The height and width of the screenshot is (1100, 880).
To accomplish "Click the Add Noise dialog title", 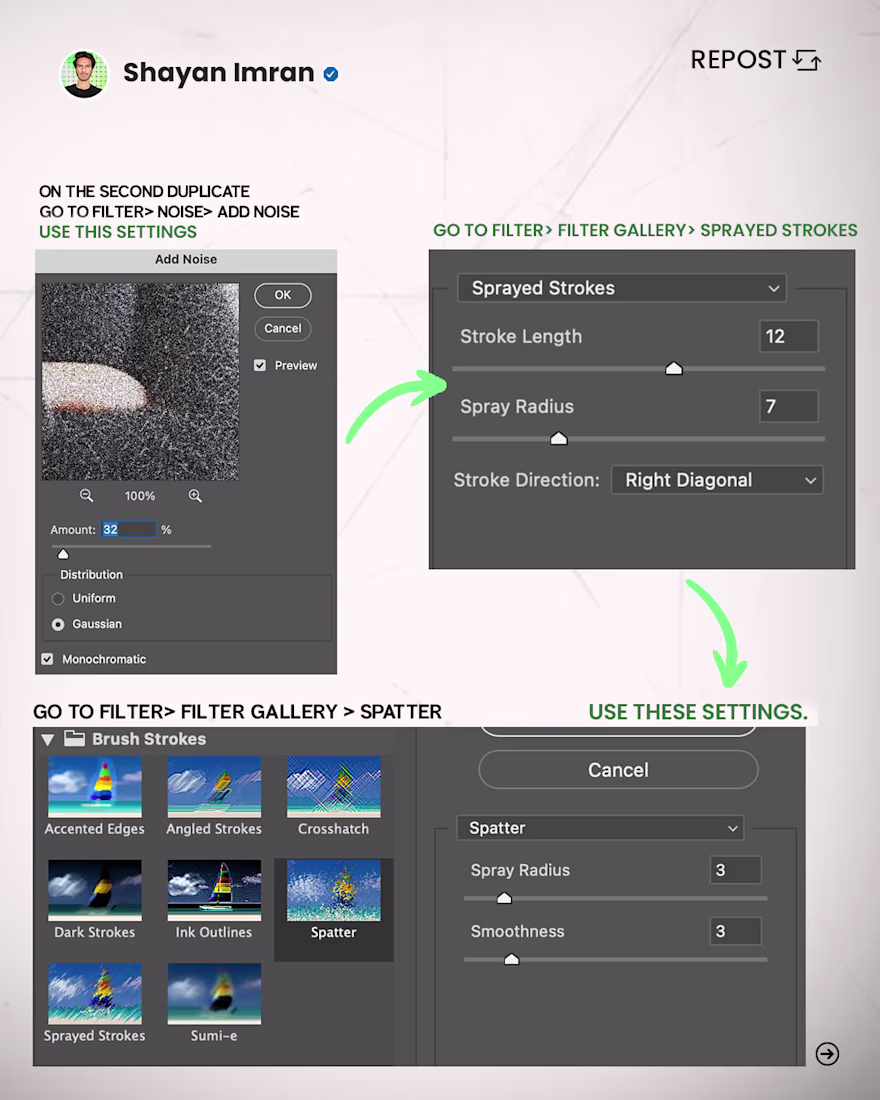I will coord(186,260).
